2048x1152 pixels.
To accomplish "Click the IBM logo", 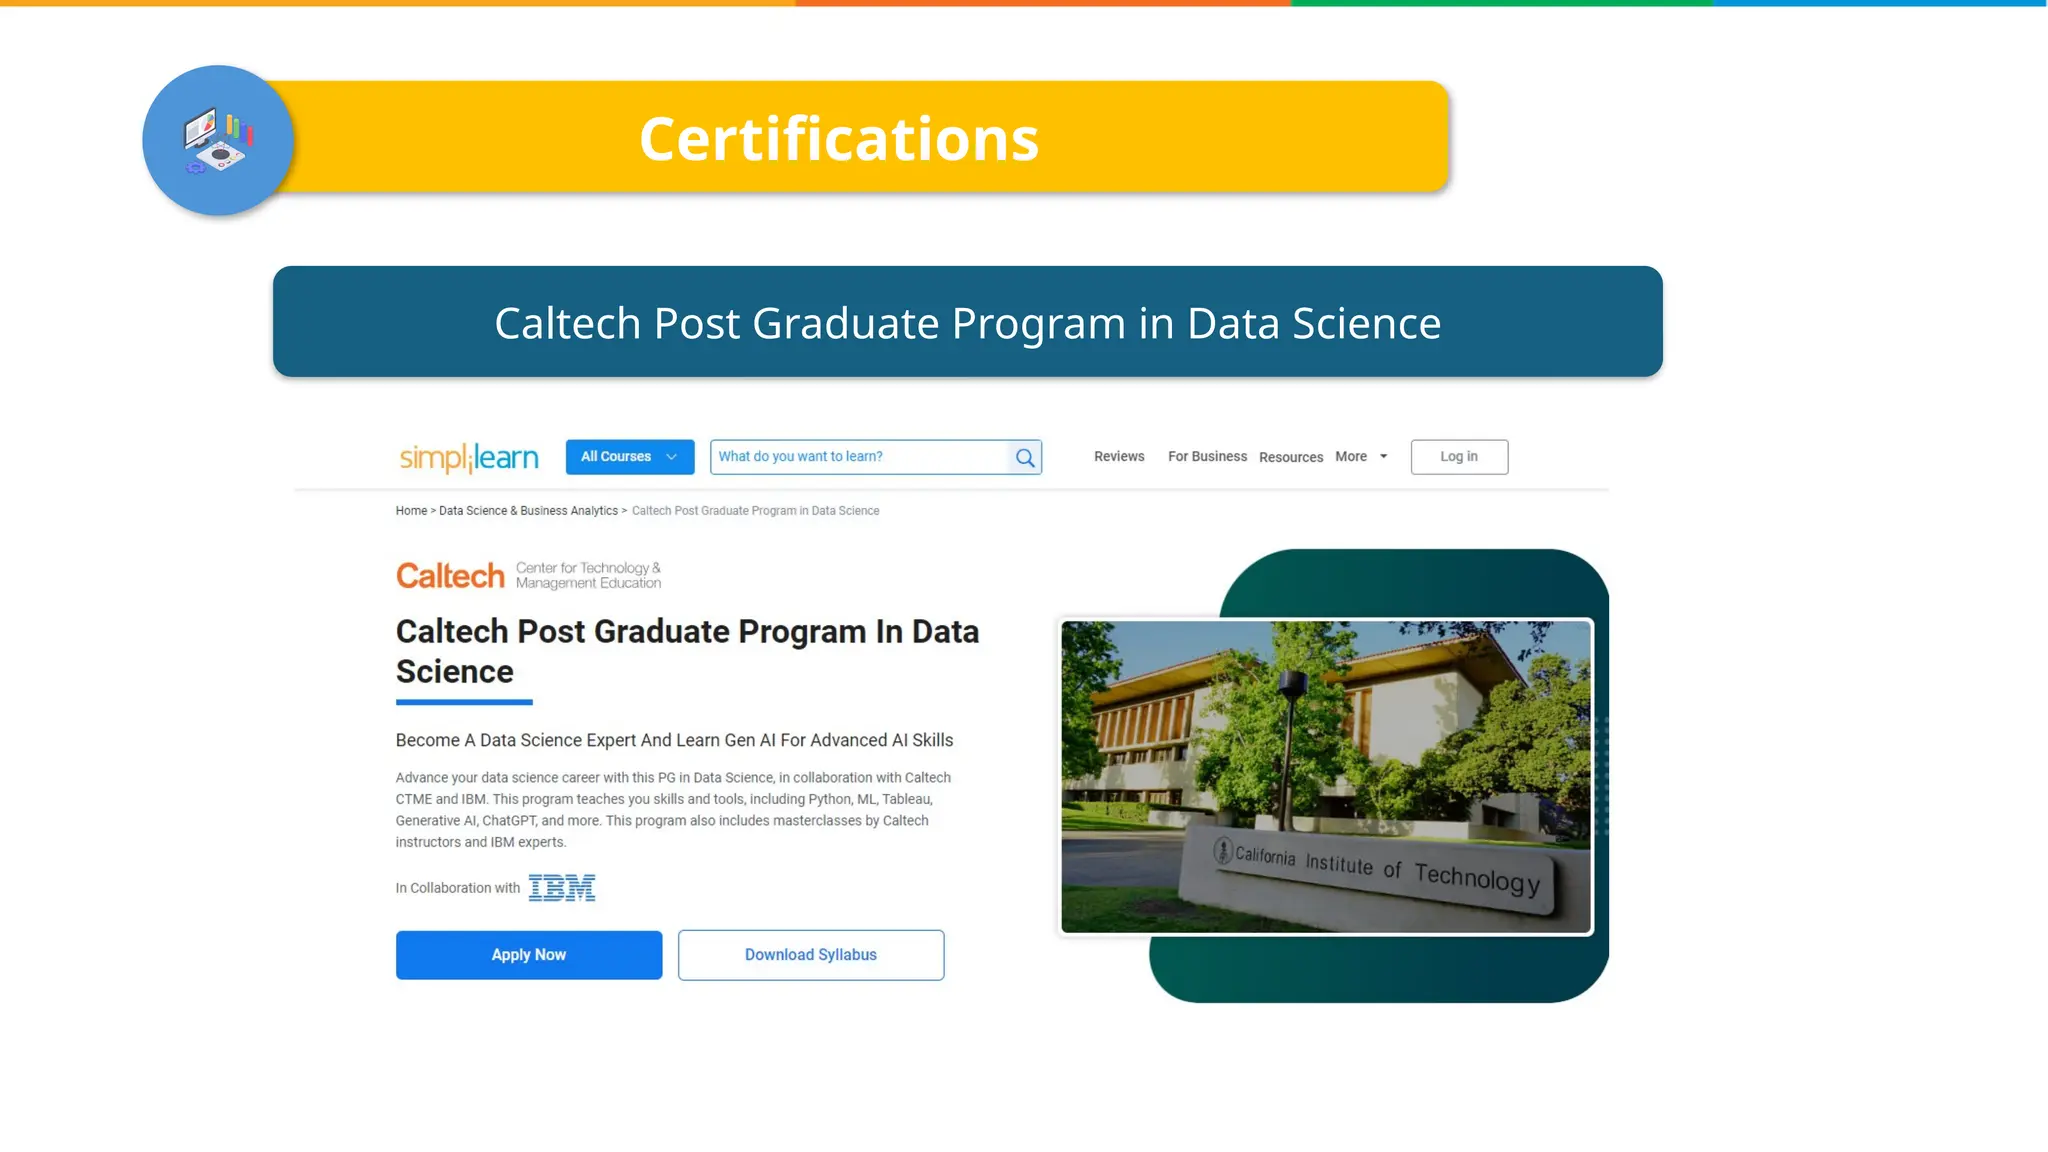I will (562, 888).
